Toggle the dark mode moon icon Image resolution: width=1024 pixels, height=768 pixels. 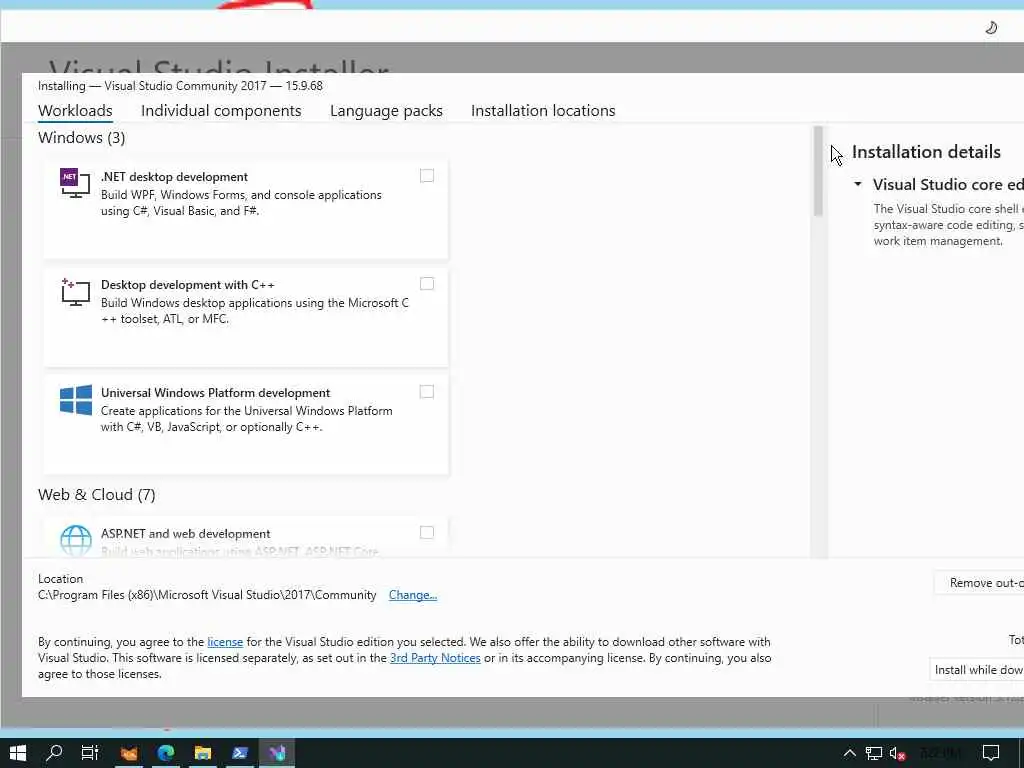tap(991, 27)
